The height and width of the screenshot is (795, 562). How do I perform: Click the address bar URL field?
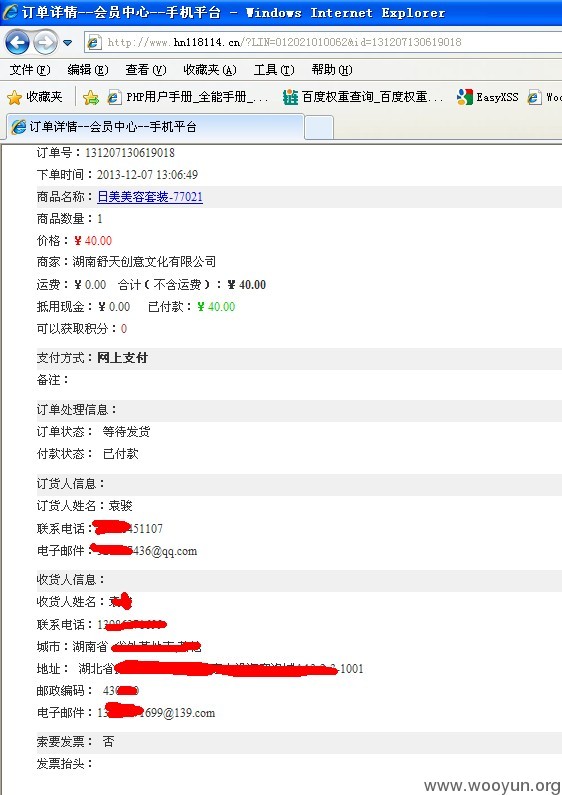coord(325,42)
